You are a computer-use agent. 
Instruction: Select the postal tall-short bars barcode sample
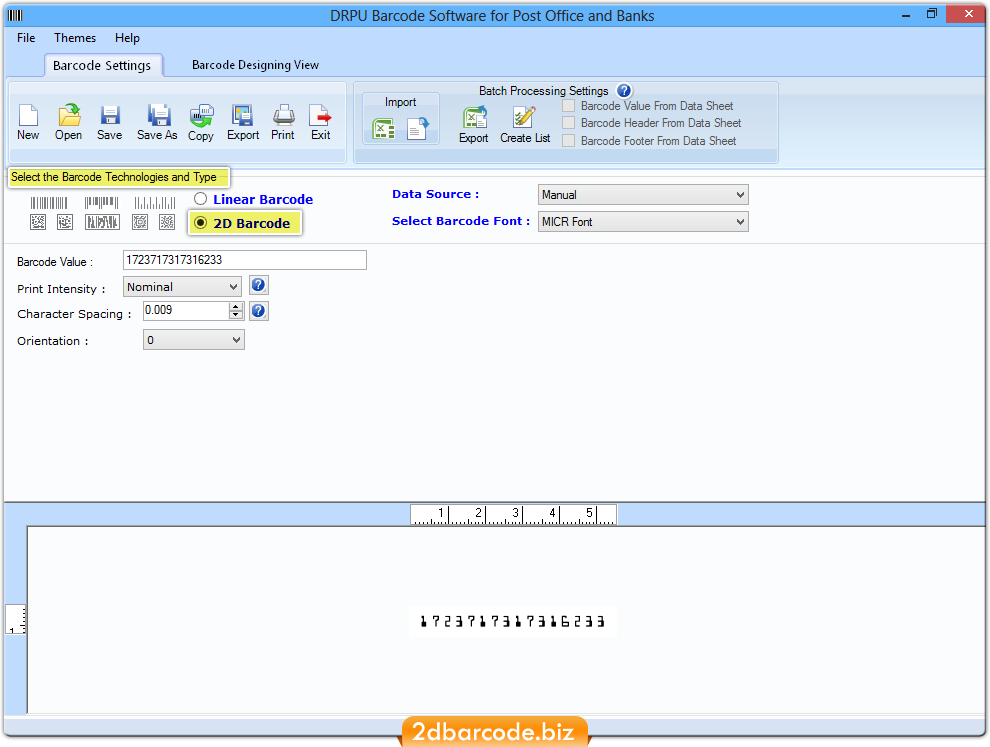155,203
